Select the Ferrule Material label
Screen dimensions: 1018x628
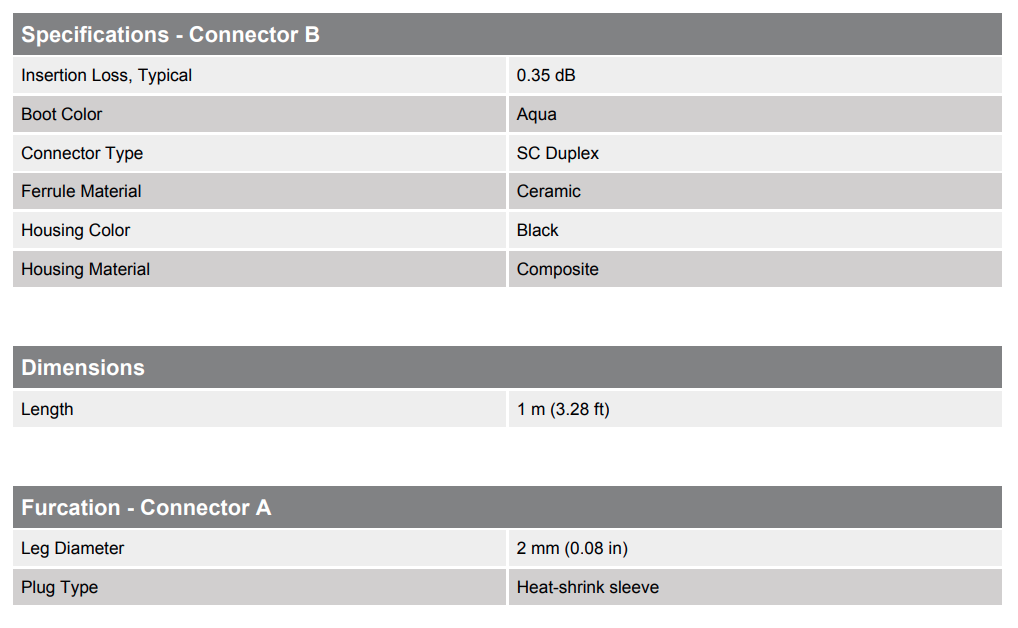pos(81,192)
